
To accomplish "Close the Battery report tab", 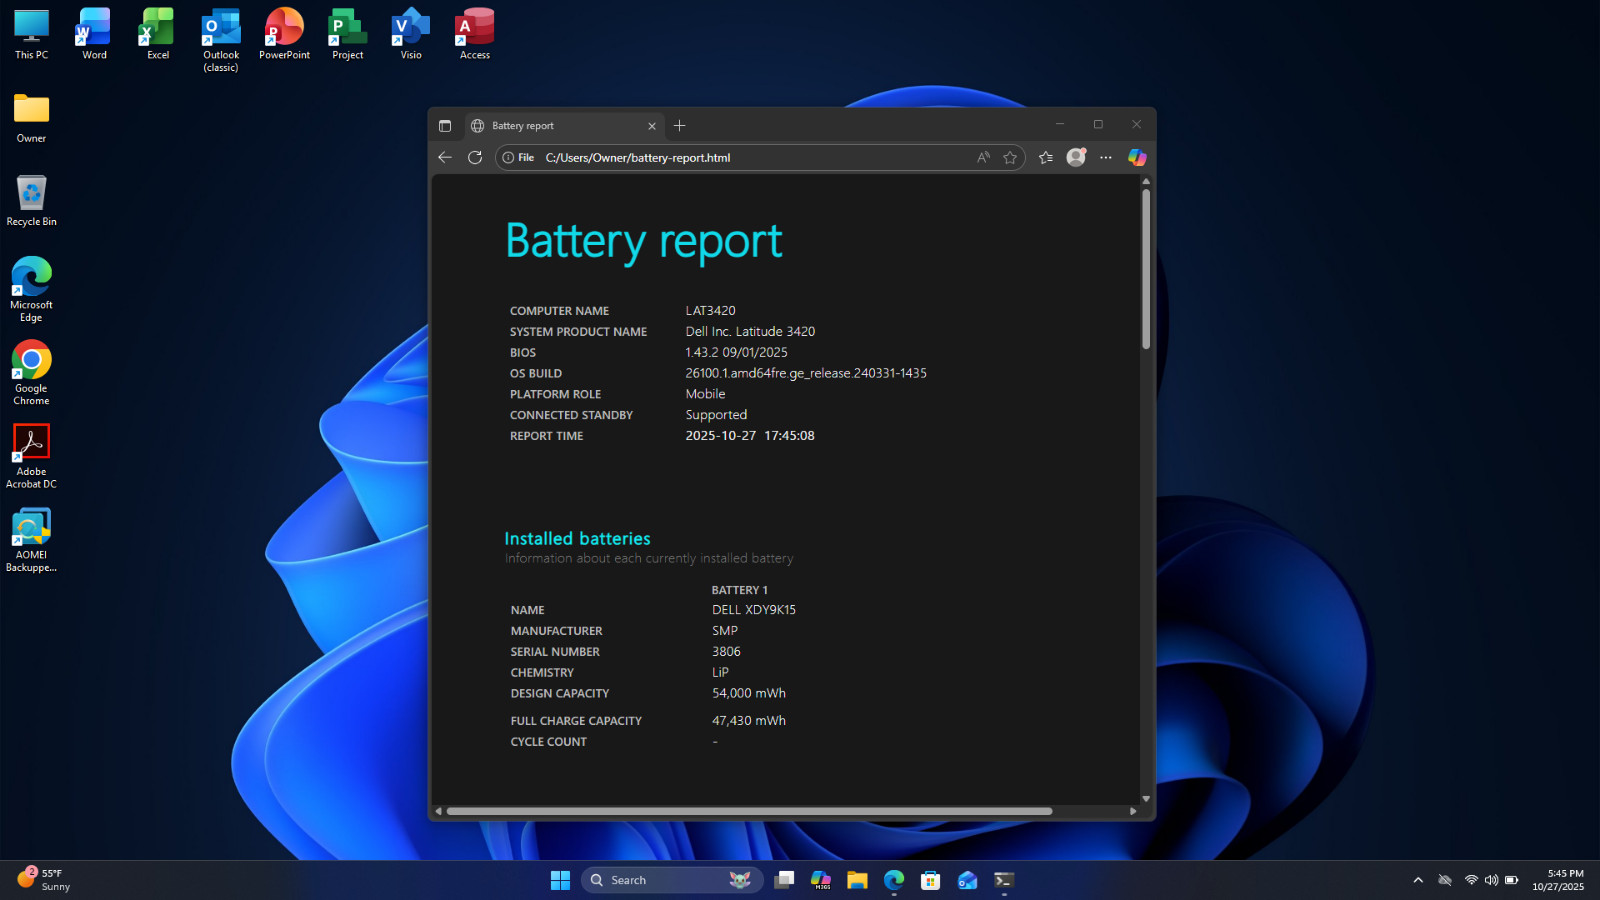I will [652, 126].
